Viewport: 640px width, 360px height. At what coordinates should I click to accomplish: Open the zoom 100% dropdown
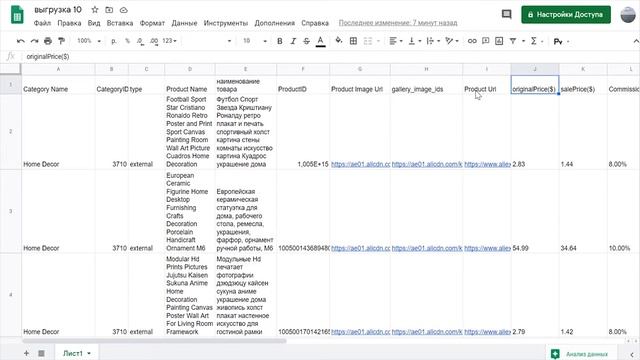[89, 41]
